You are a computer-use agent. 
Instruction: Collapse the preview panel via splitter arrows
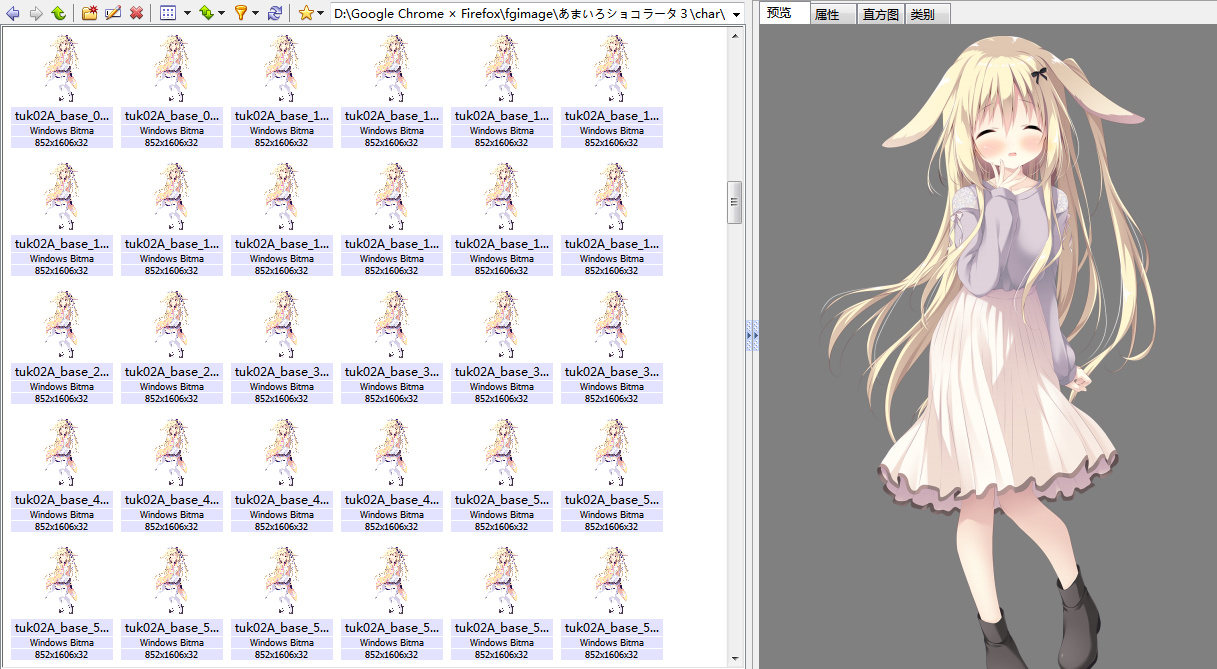tap(752, 335)
